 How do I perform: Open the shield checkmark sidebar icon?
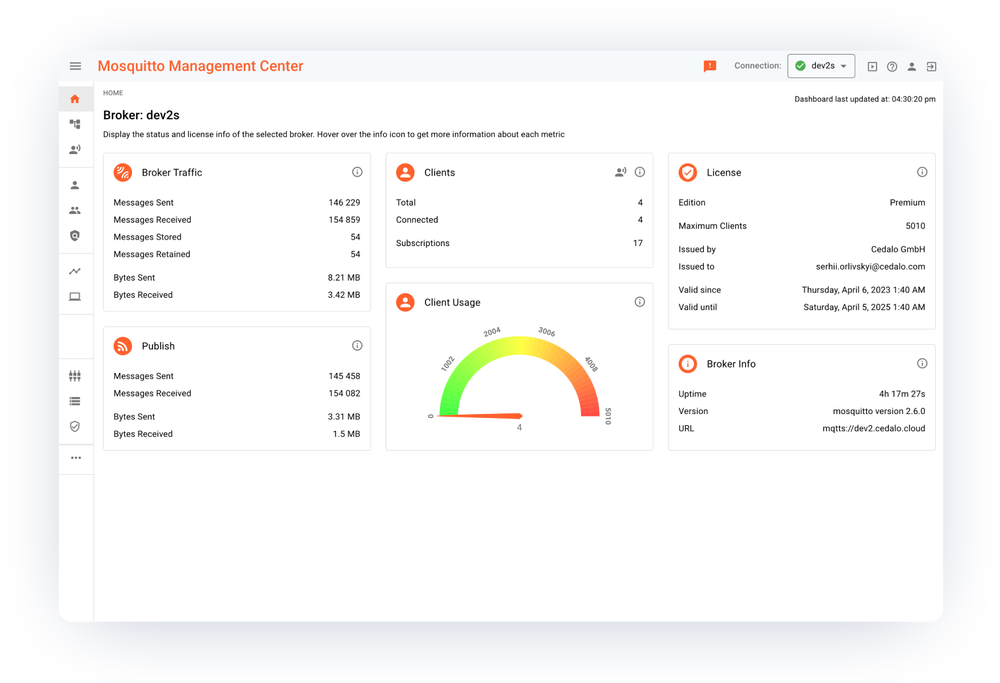tap(75, 426)
